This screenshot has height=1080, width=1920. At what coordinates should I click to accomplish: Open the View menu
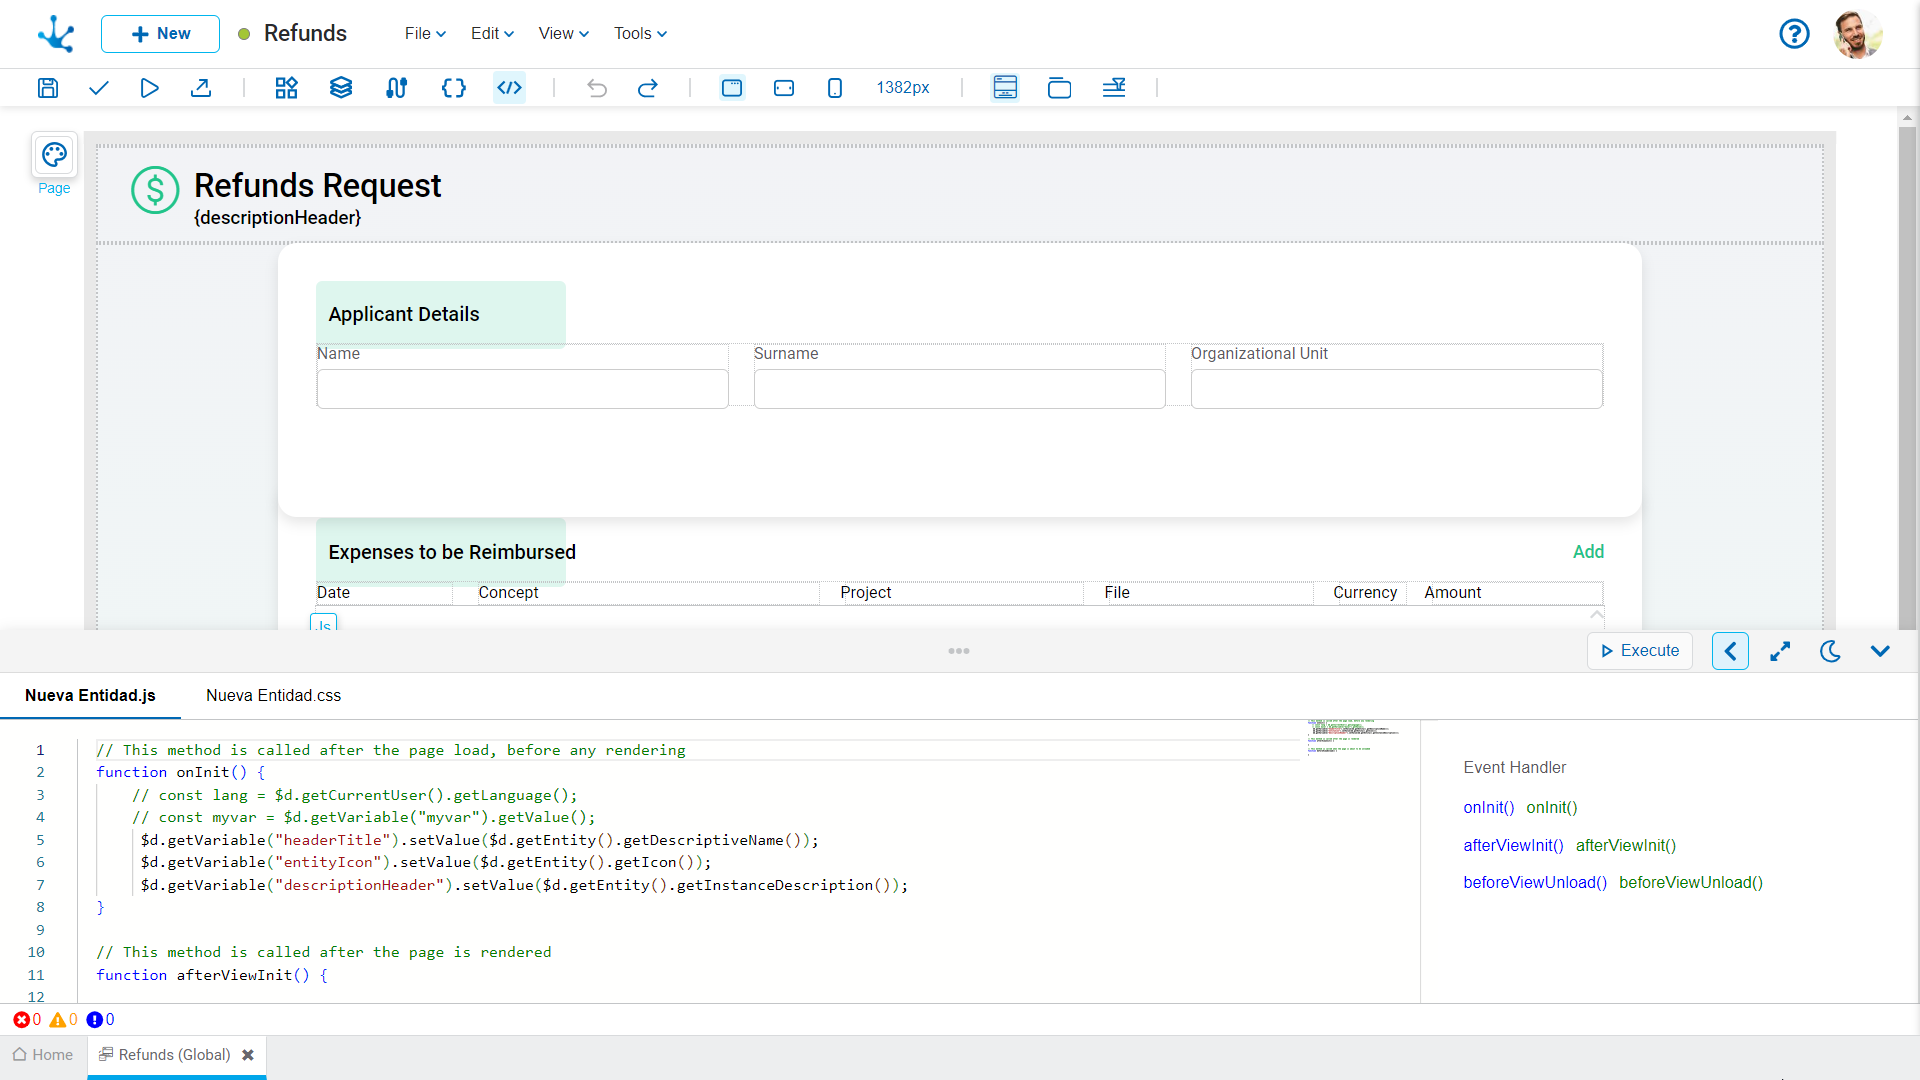(563, 34)
